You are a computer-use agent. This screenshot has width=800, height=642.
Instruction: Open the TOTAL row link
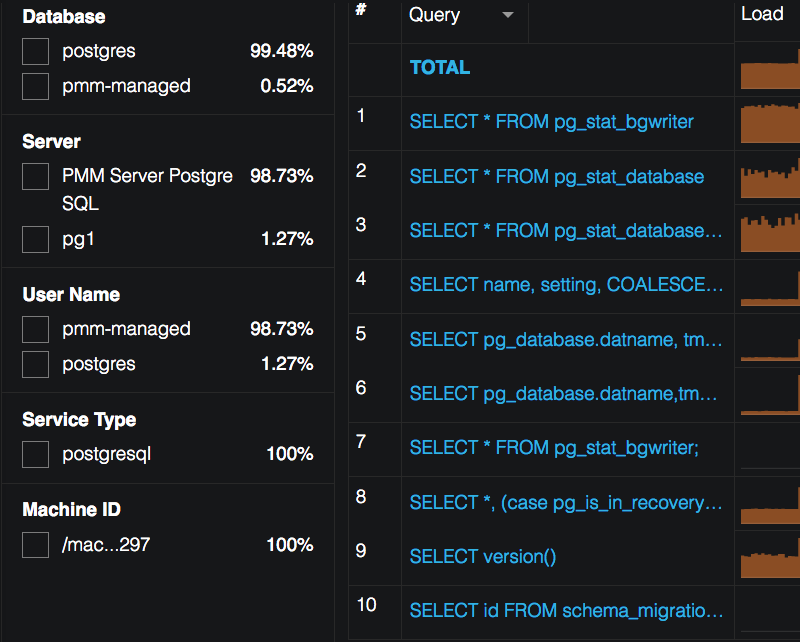440,68
